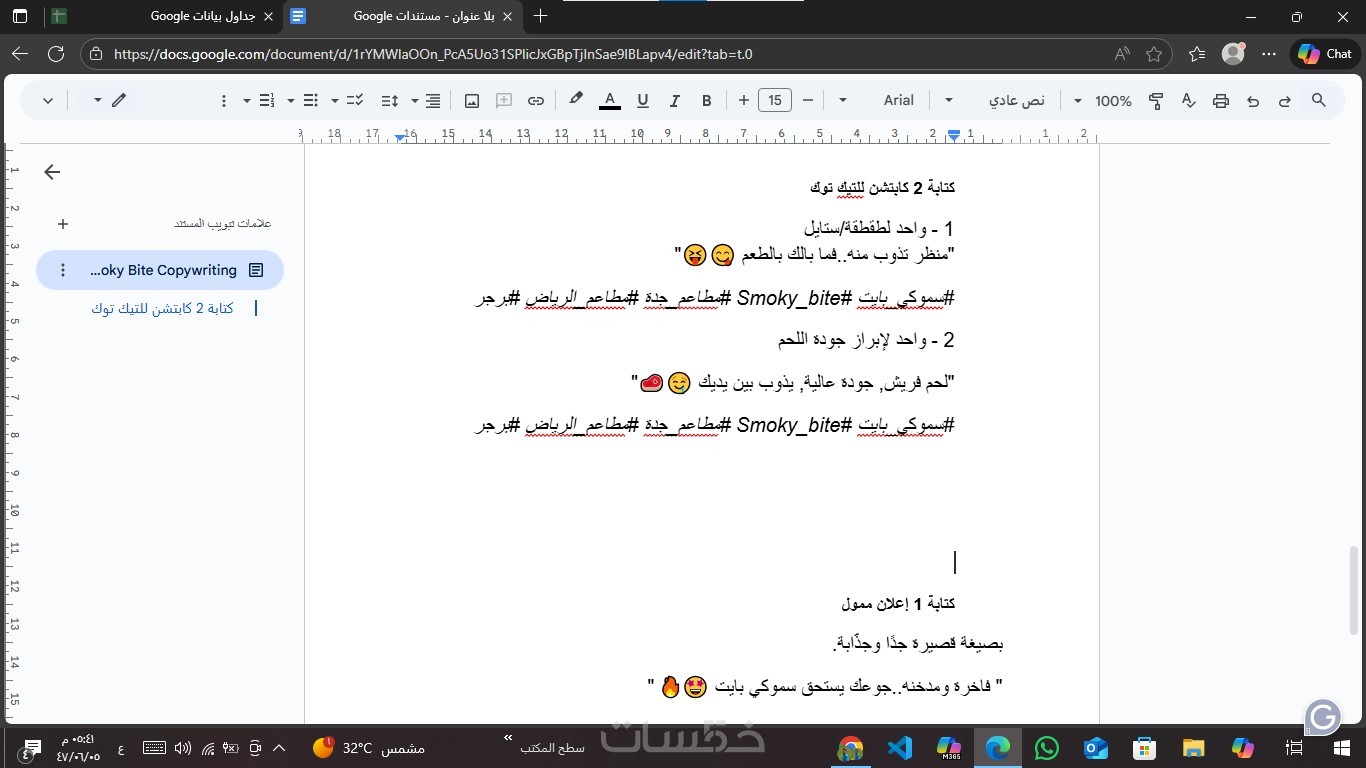The height and width of the screenshot is (768, 1366).
Task: Click the checklist icon
Action: [x=354, y=100]
